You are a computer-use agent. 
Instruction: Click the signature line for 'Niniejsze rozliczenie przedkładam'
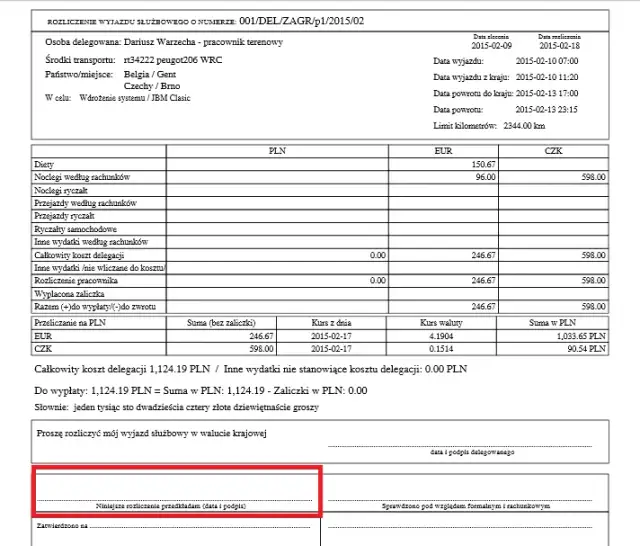point(177,498)
